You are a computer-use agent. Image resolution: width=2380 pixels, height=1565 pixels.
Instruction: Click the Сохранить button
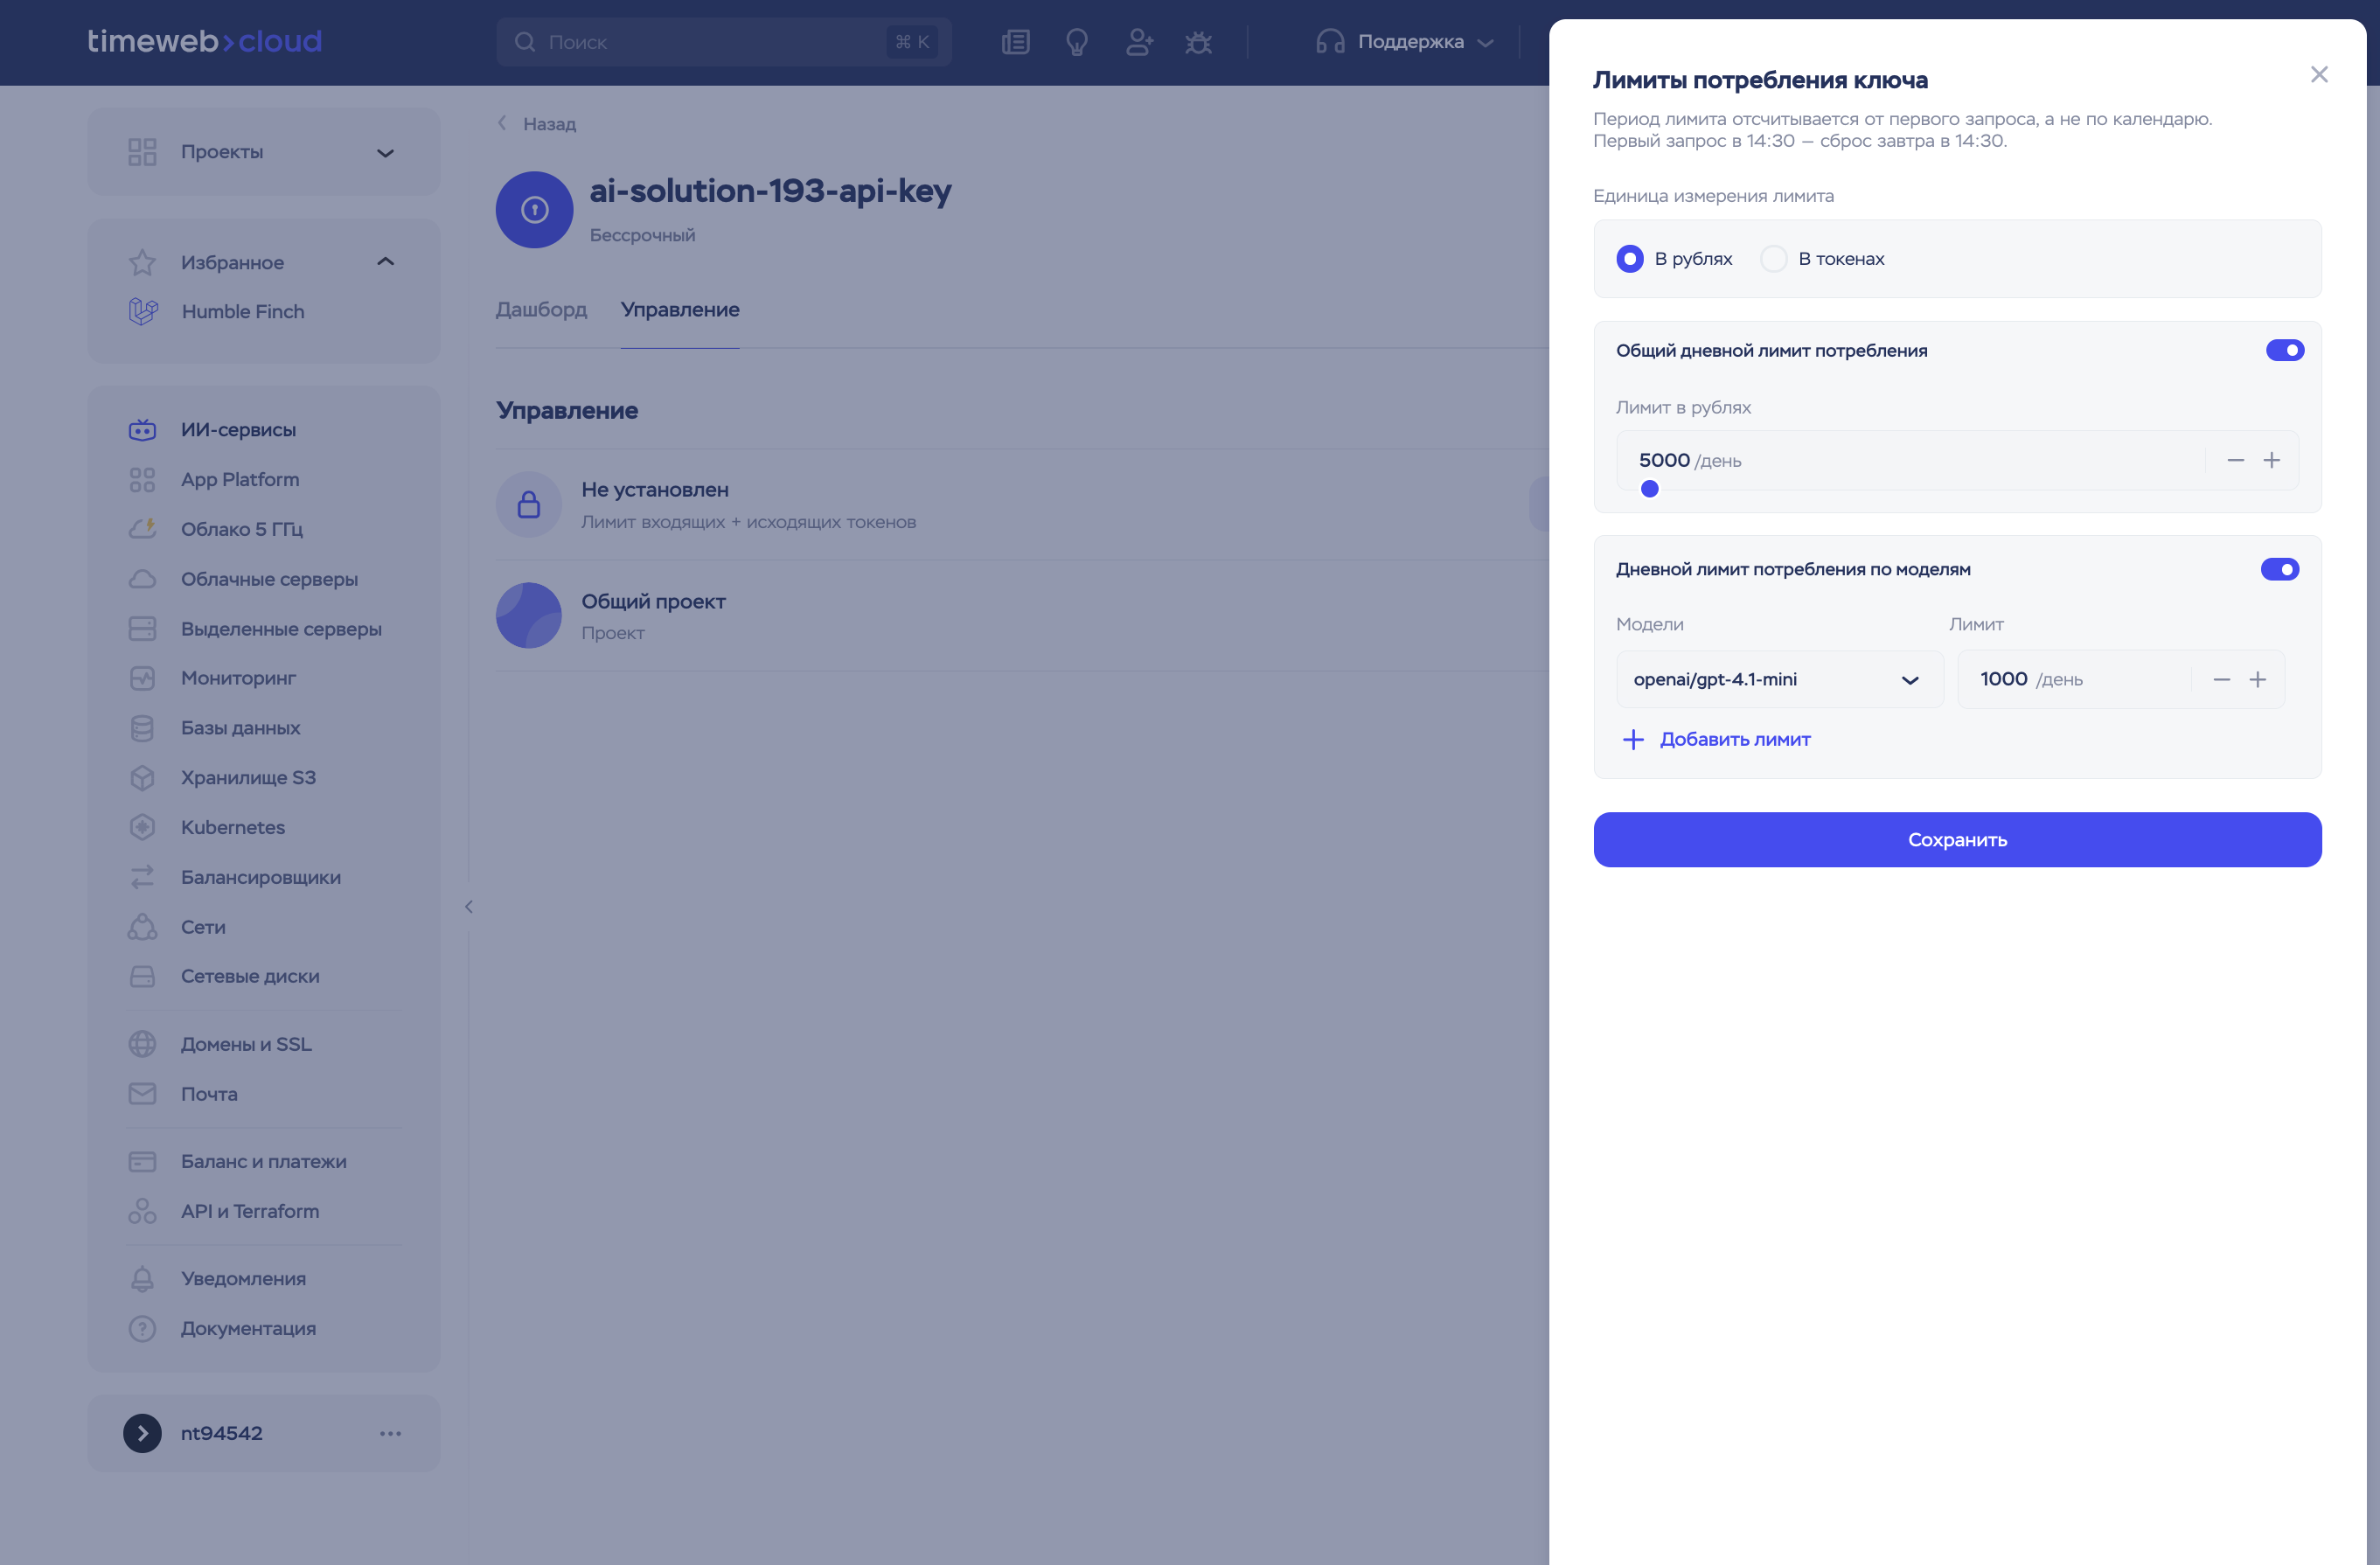click(x=1957, y=840)
